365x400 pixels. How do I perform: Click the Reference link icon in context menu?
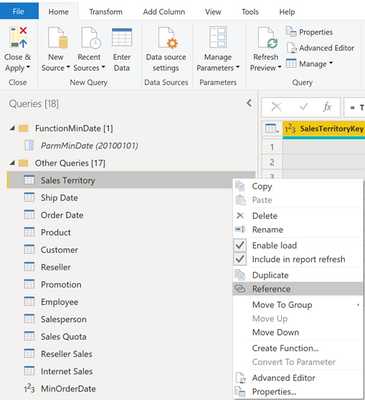point(240,289)
